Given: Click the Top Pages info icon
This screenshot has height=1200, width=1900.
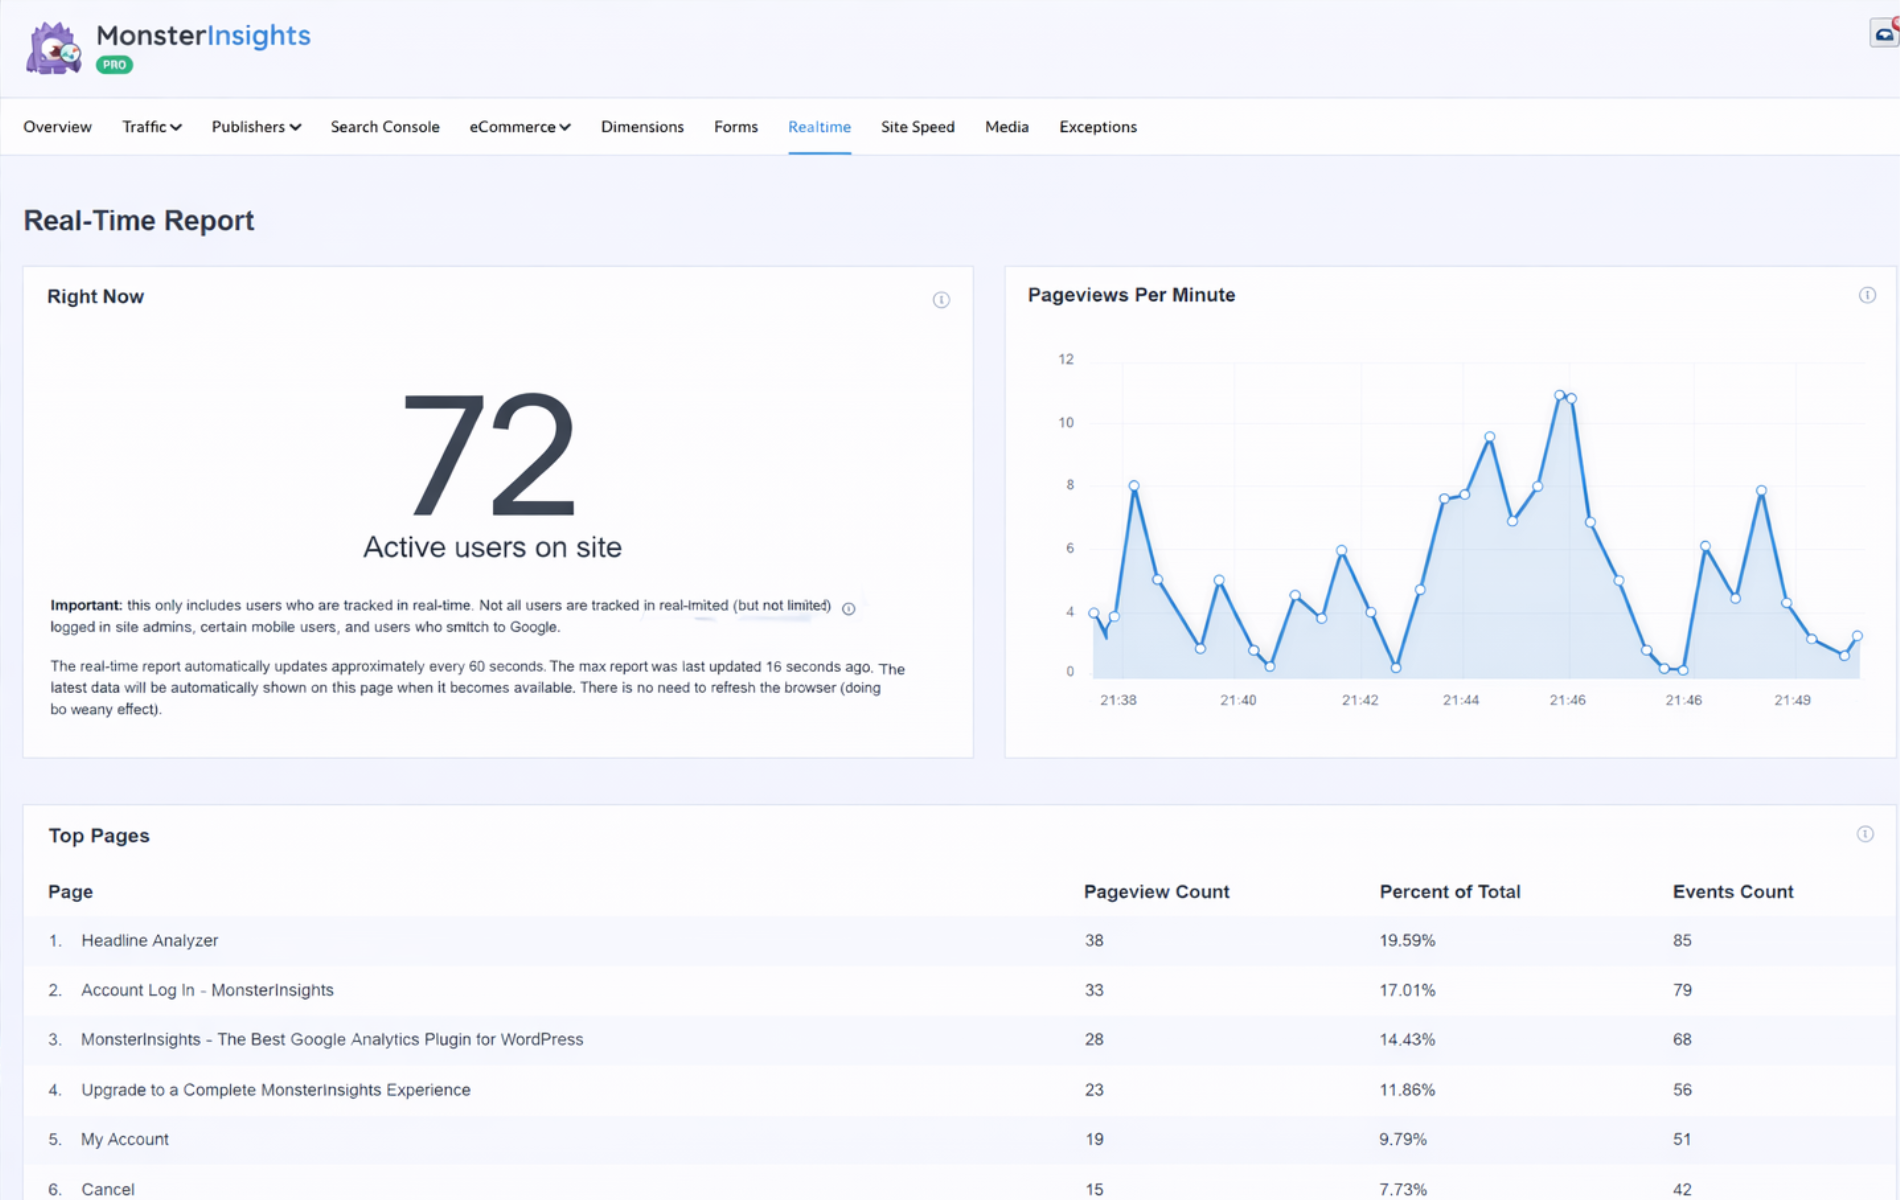Looking at the screenshot, I should (x=1865, y=834).
